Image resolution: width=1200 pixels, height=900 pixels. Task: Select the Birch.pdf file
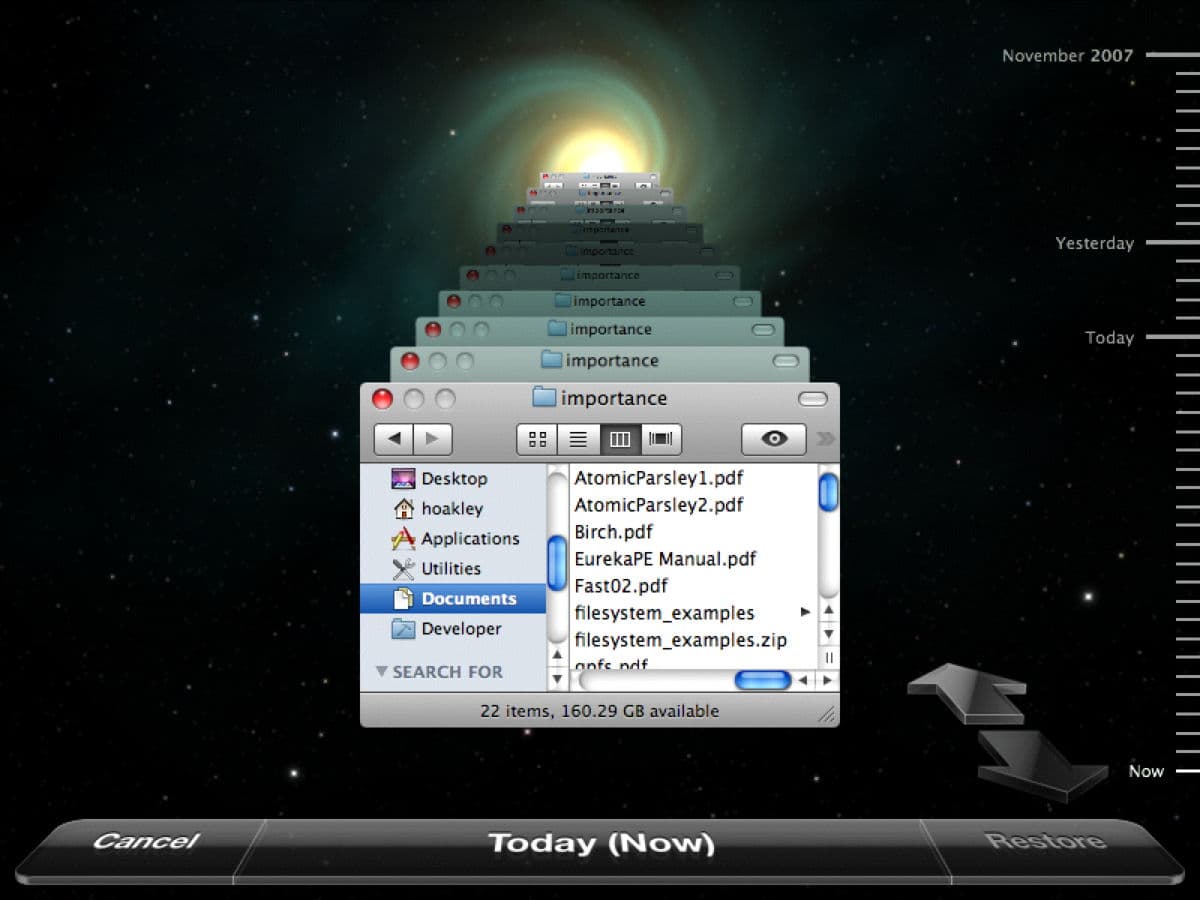(x=613, y=532)
